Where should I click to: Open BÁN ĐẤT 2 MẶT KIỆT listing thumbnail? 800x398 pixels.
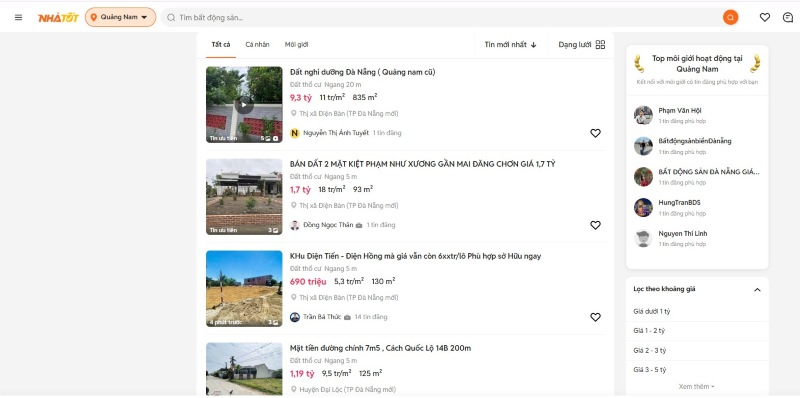pyautogui.click(x=244, y=196)
